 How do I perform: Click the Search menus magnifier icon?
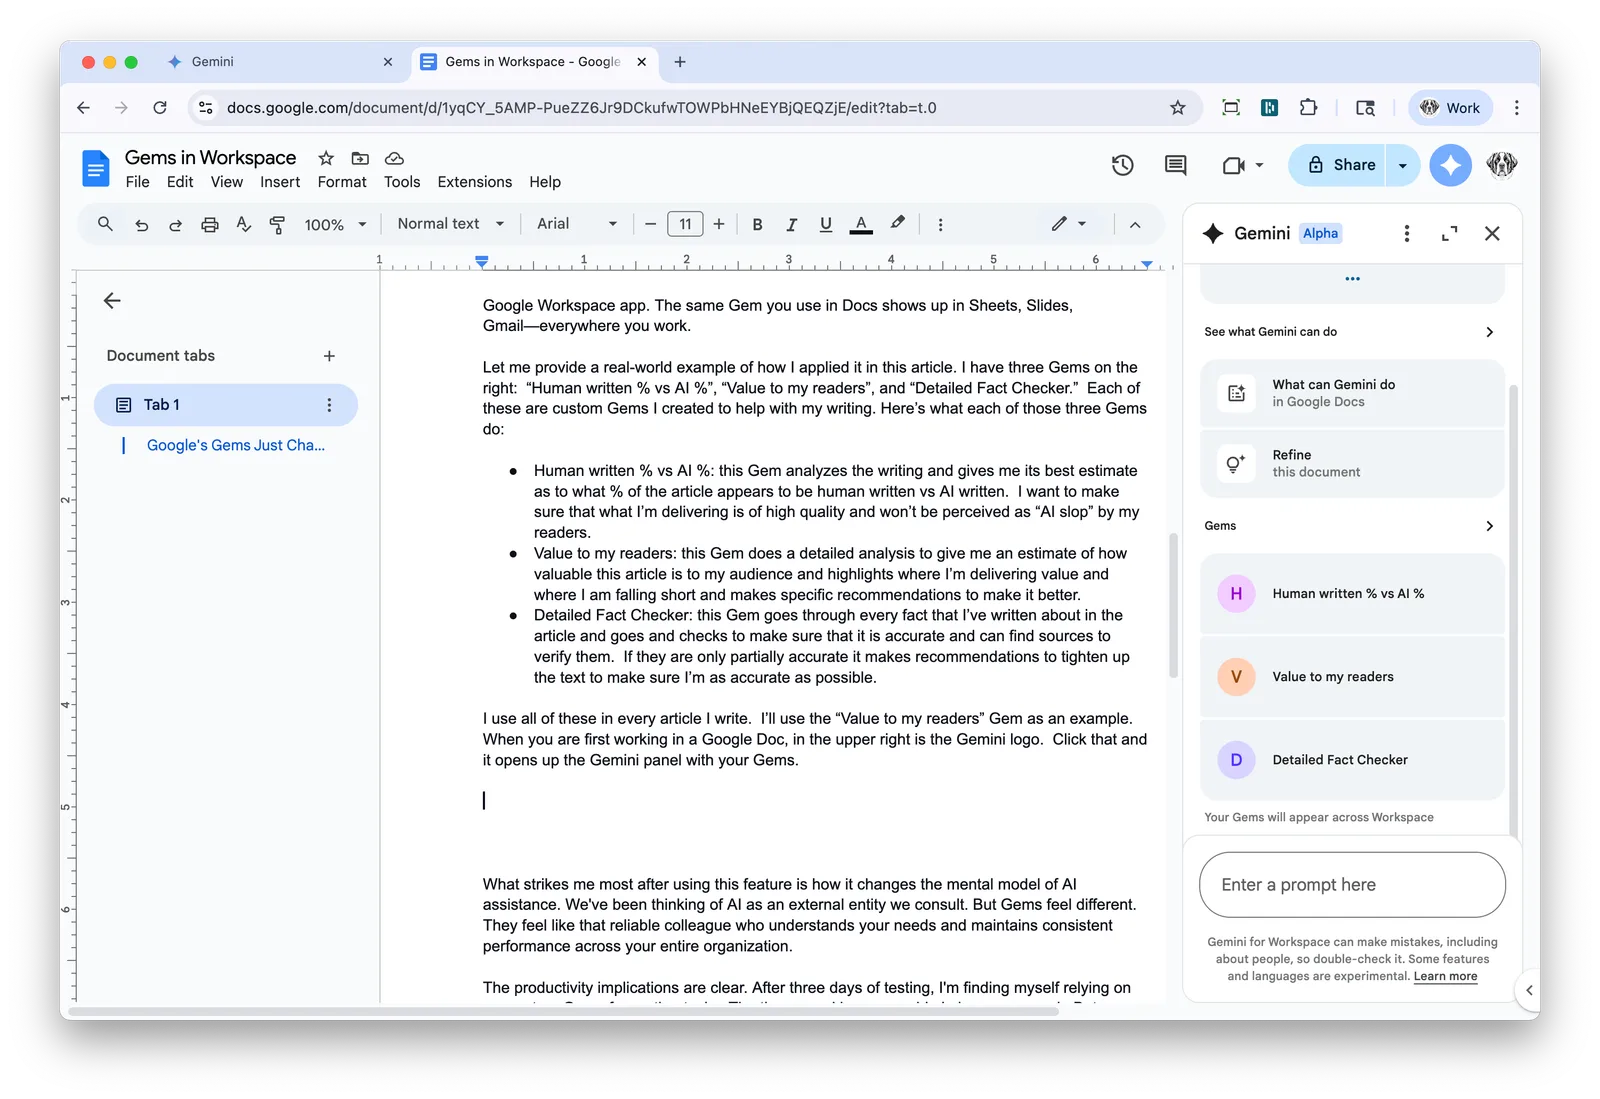(x=105, y=224)
